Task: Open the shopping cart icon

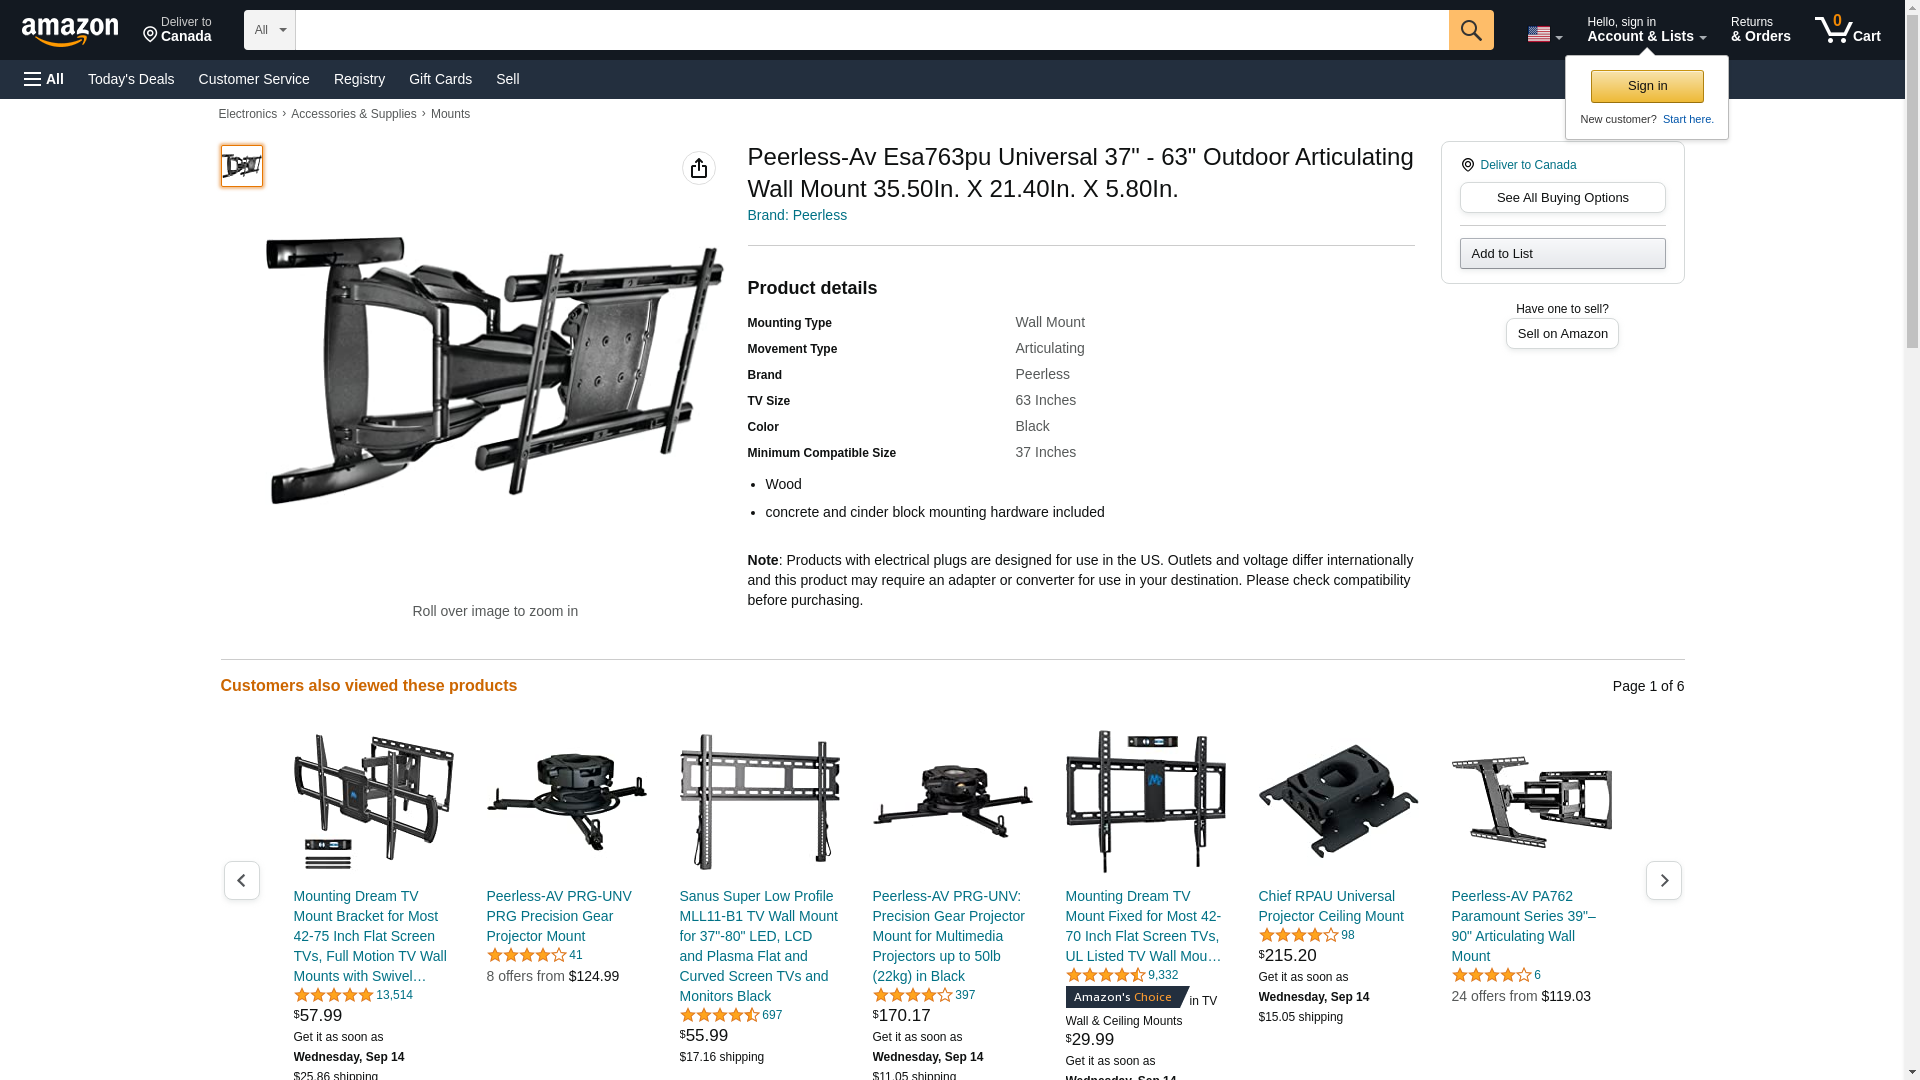Action: pos(1847,30)
